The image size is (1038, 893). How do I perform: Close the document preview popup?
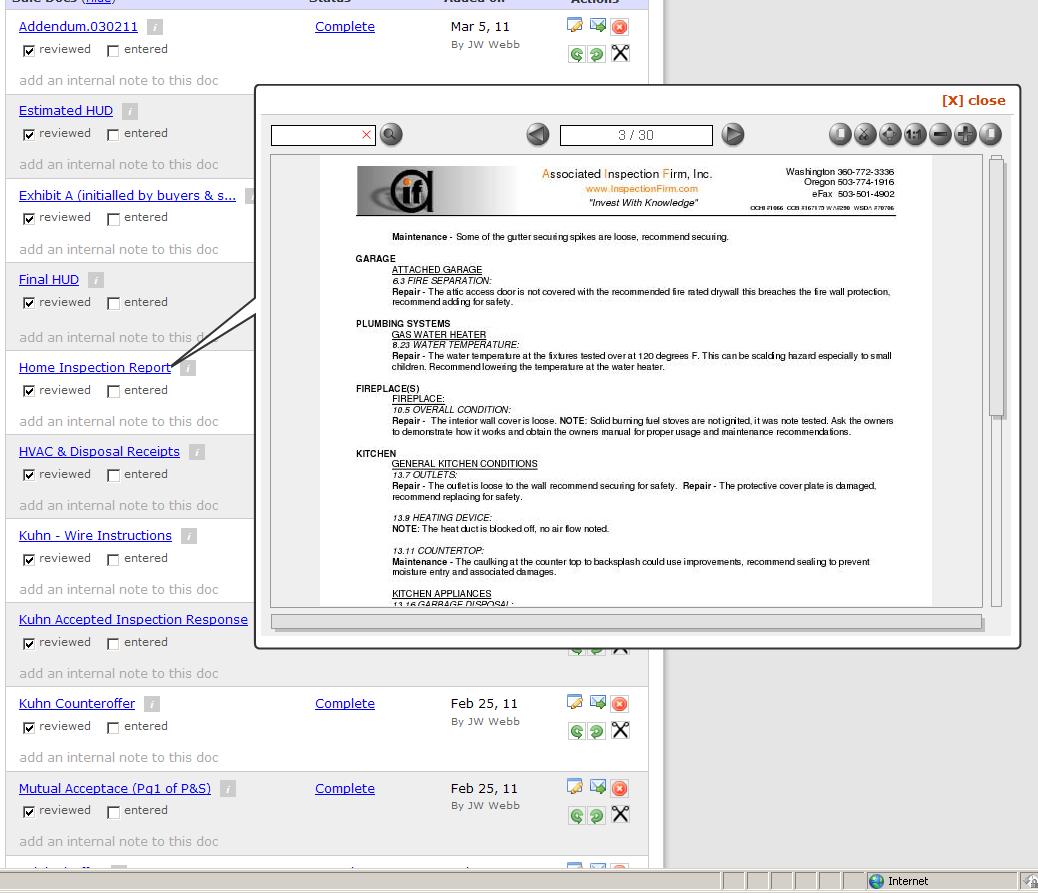[x=973, y=100]
